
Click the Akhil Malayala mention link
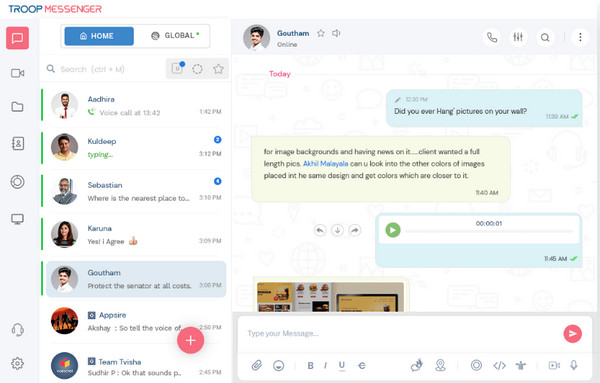pos(326,164)
